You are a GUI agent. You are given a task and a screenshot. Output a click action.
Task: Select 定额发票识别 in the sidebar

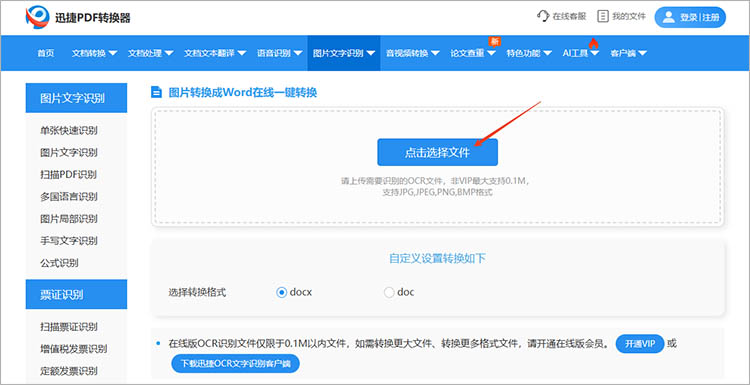tap(69, 371)
